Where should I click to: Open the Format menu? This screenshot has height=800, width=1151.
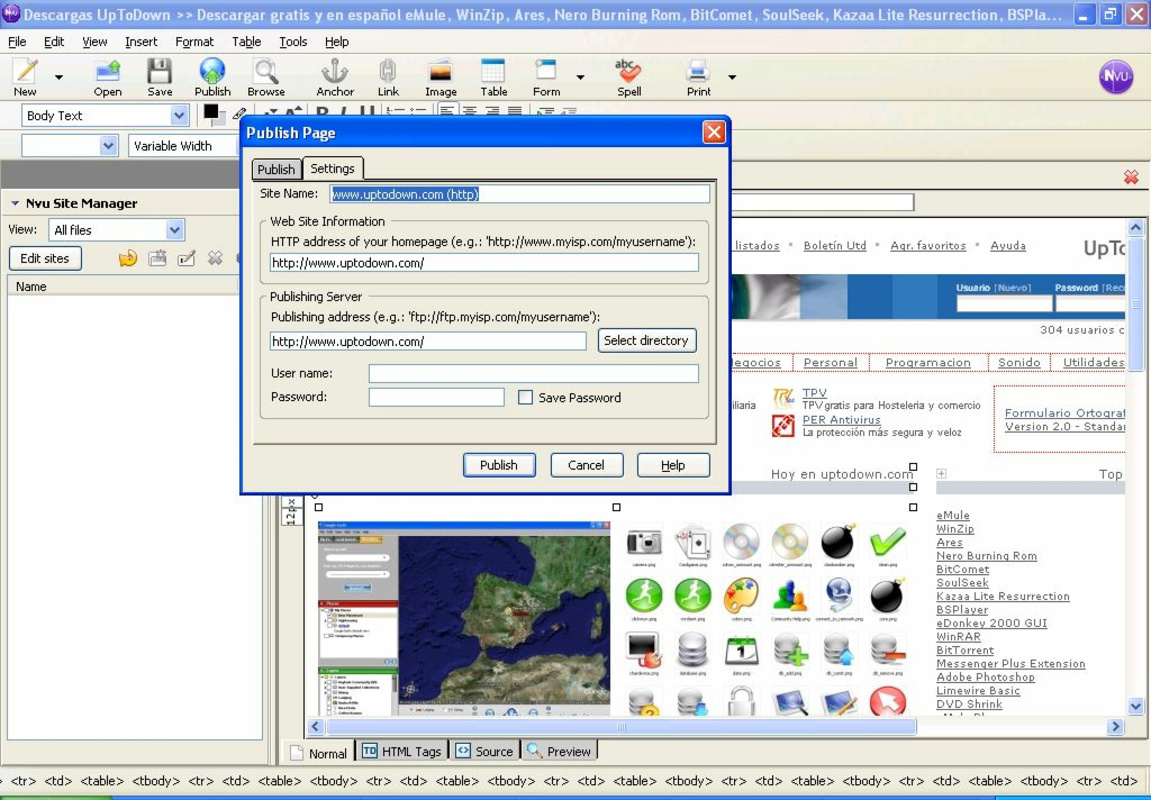pos(194,42)
